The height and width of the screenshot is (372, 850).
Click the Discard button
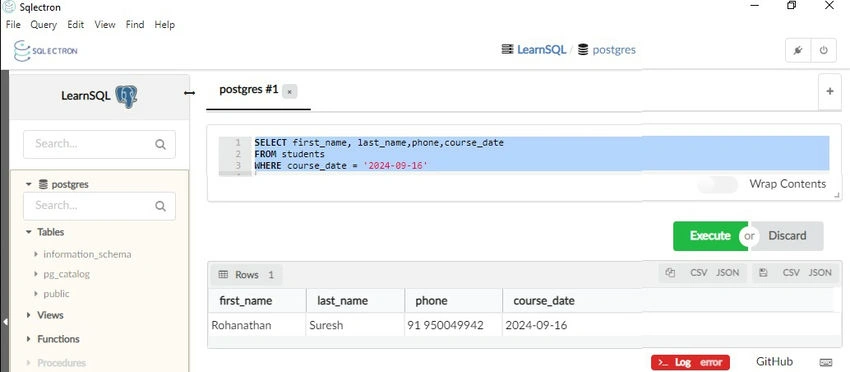(x=787, y=236)
